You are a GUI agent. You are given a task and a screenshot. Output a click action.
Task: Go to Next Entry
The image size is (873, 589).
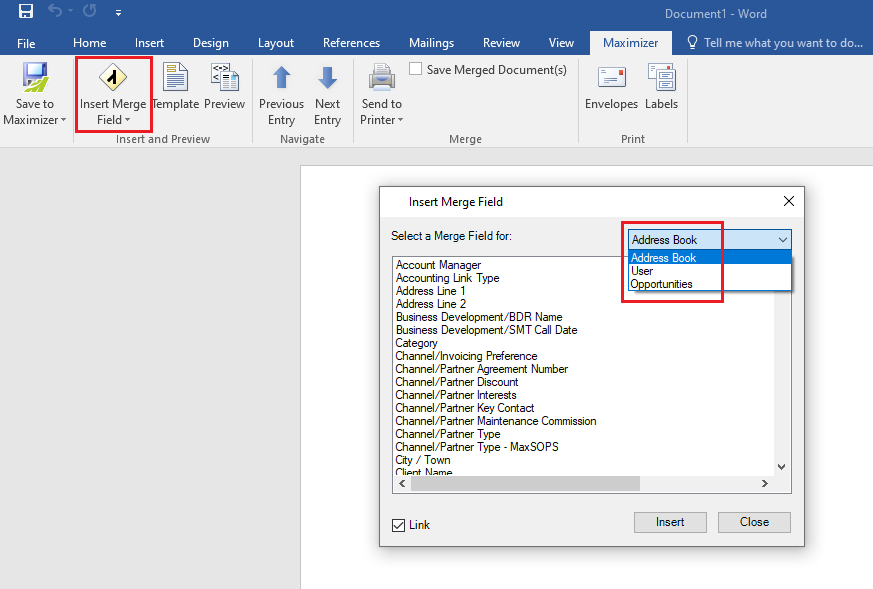click(327, 94)
